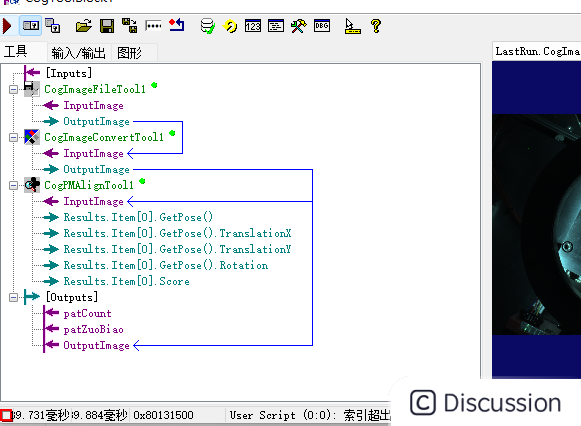Click the camera image in display panel
This screenshot has height=426, width=581.
537,224
